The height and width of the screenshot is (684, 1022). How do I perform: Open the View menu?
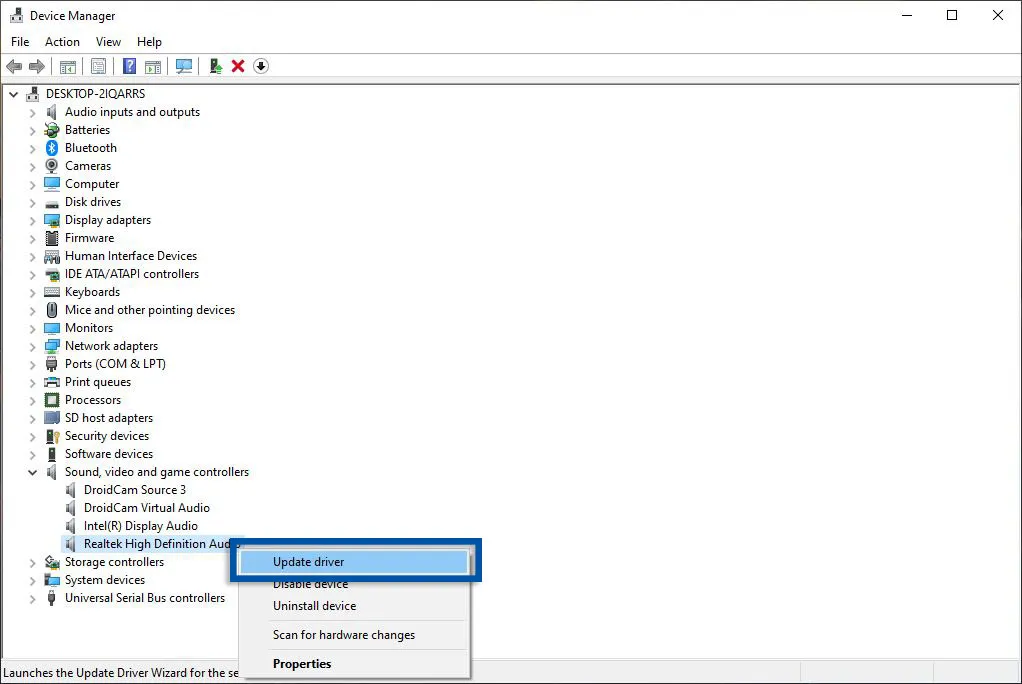[108, 42]
